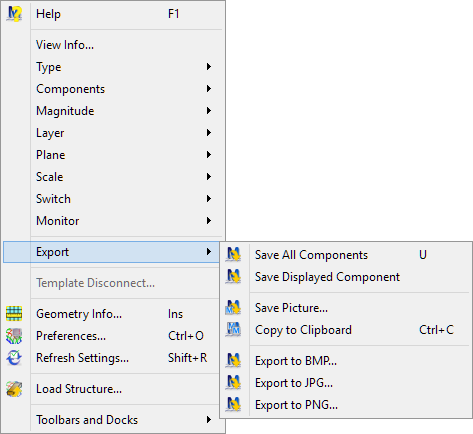473x434 pixels.
Task: Click the Copy to Clipboard icon
Action: click(233, 330)
